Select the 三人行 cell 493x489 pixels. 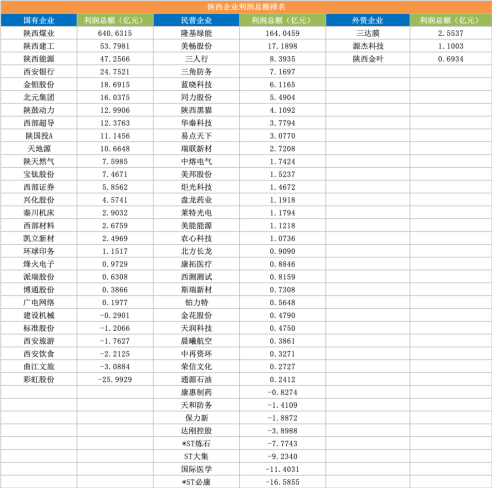(196, 59)
